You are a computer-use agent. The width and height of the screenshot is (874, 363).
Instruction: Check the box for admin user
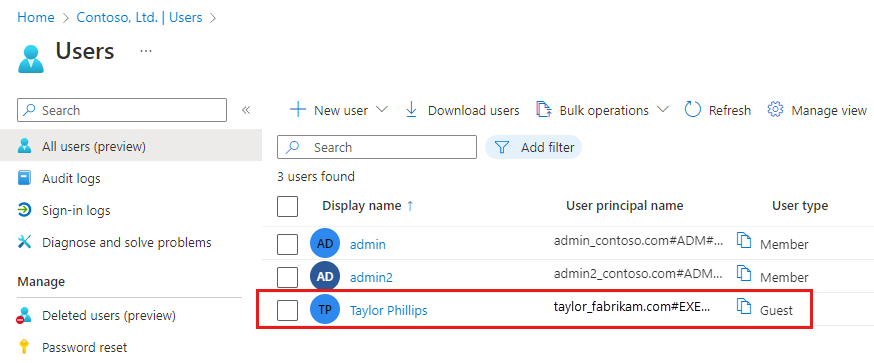pos(288,244)
